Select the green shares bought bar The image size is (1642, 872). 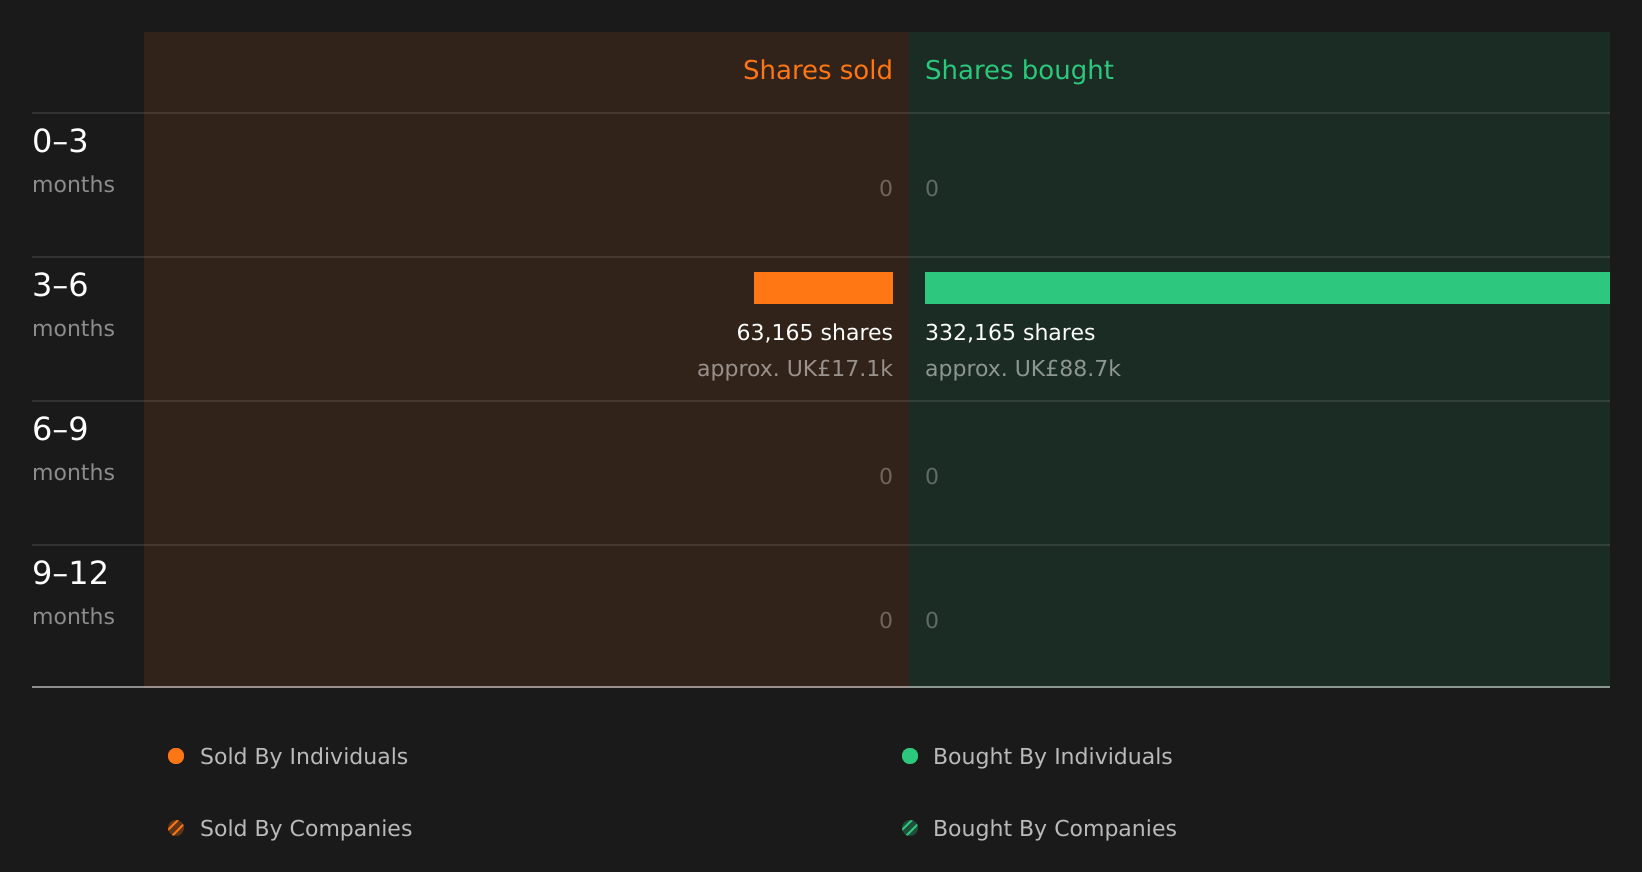(1267, 288)
